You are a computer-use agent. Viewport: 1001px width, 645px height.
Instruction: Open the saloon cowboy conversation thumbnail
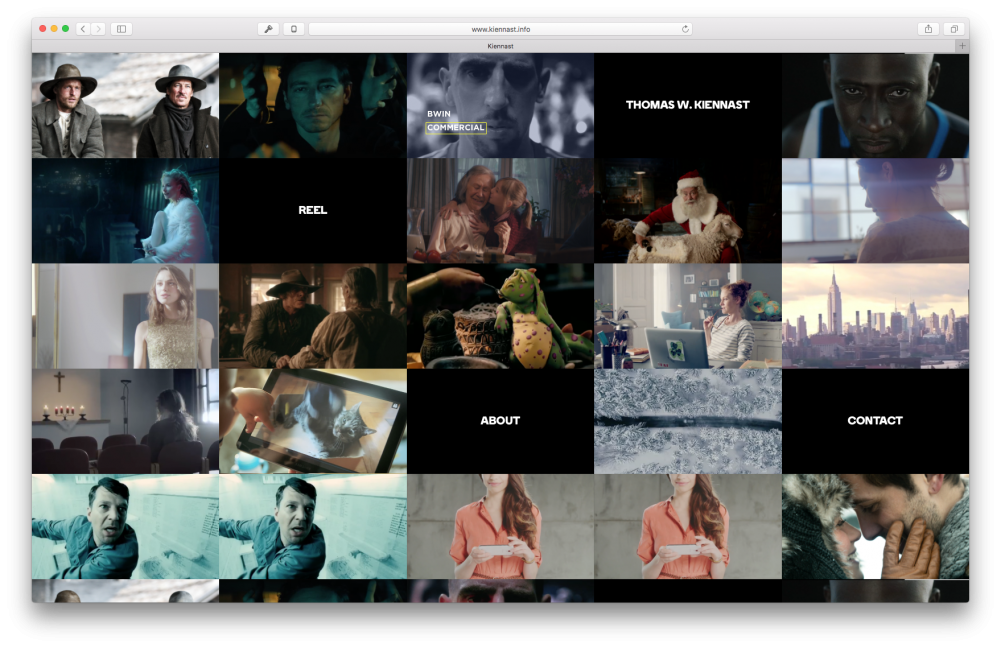[x=313, y=316]
